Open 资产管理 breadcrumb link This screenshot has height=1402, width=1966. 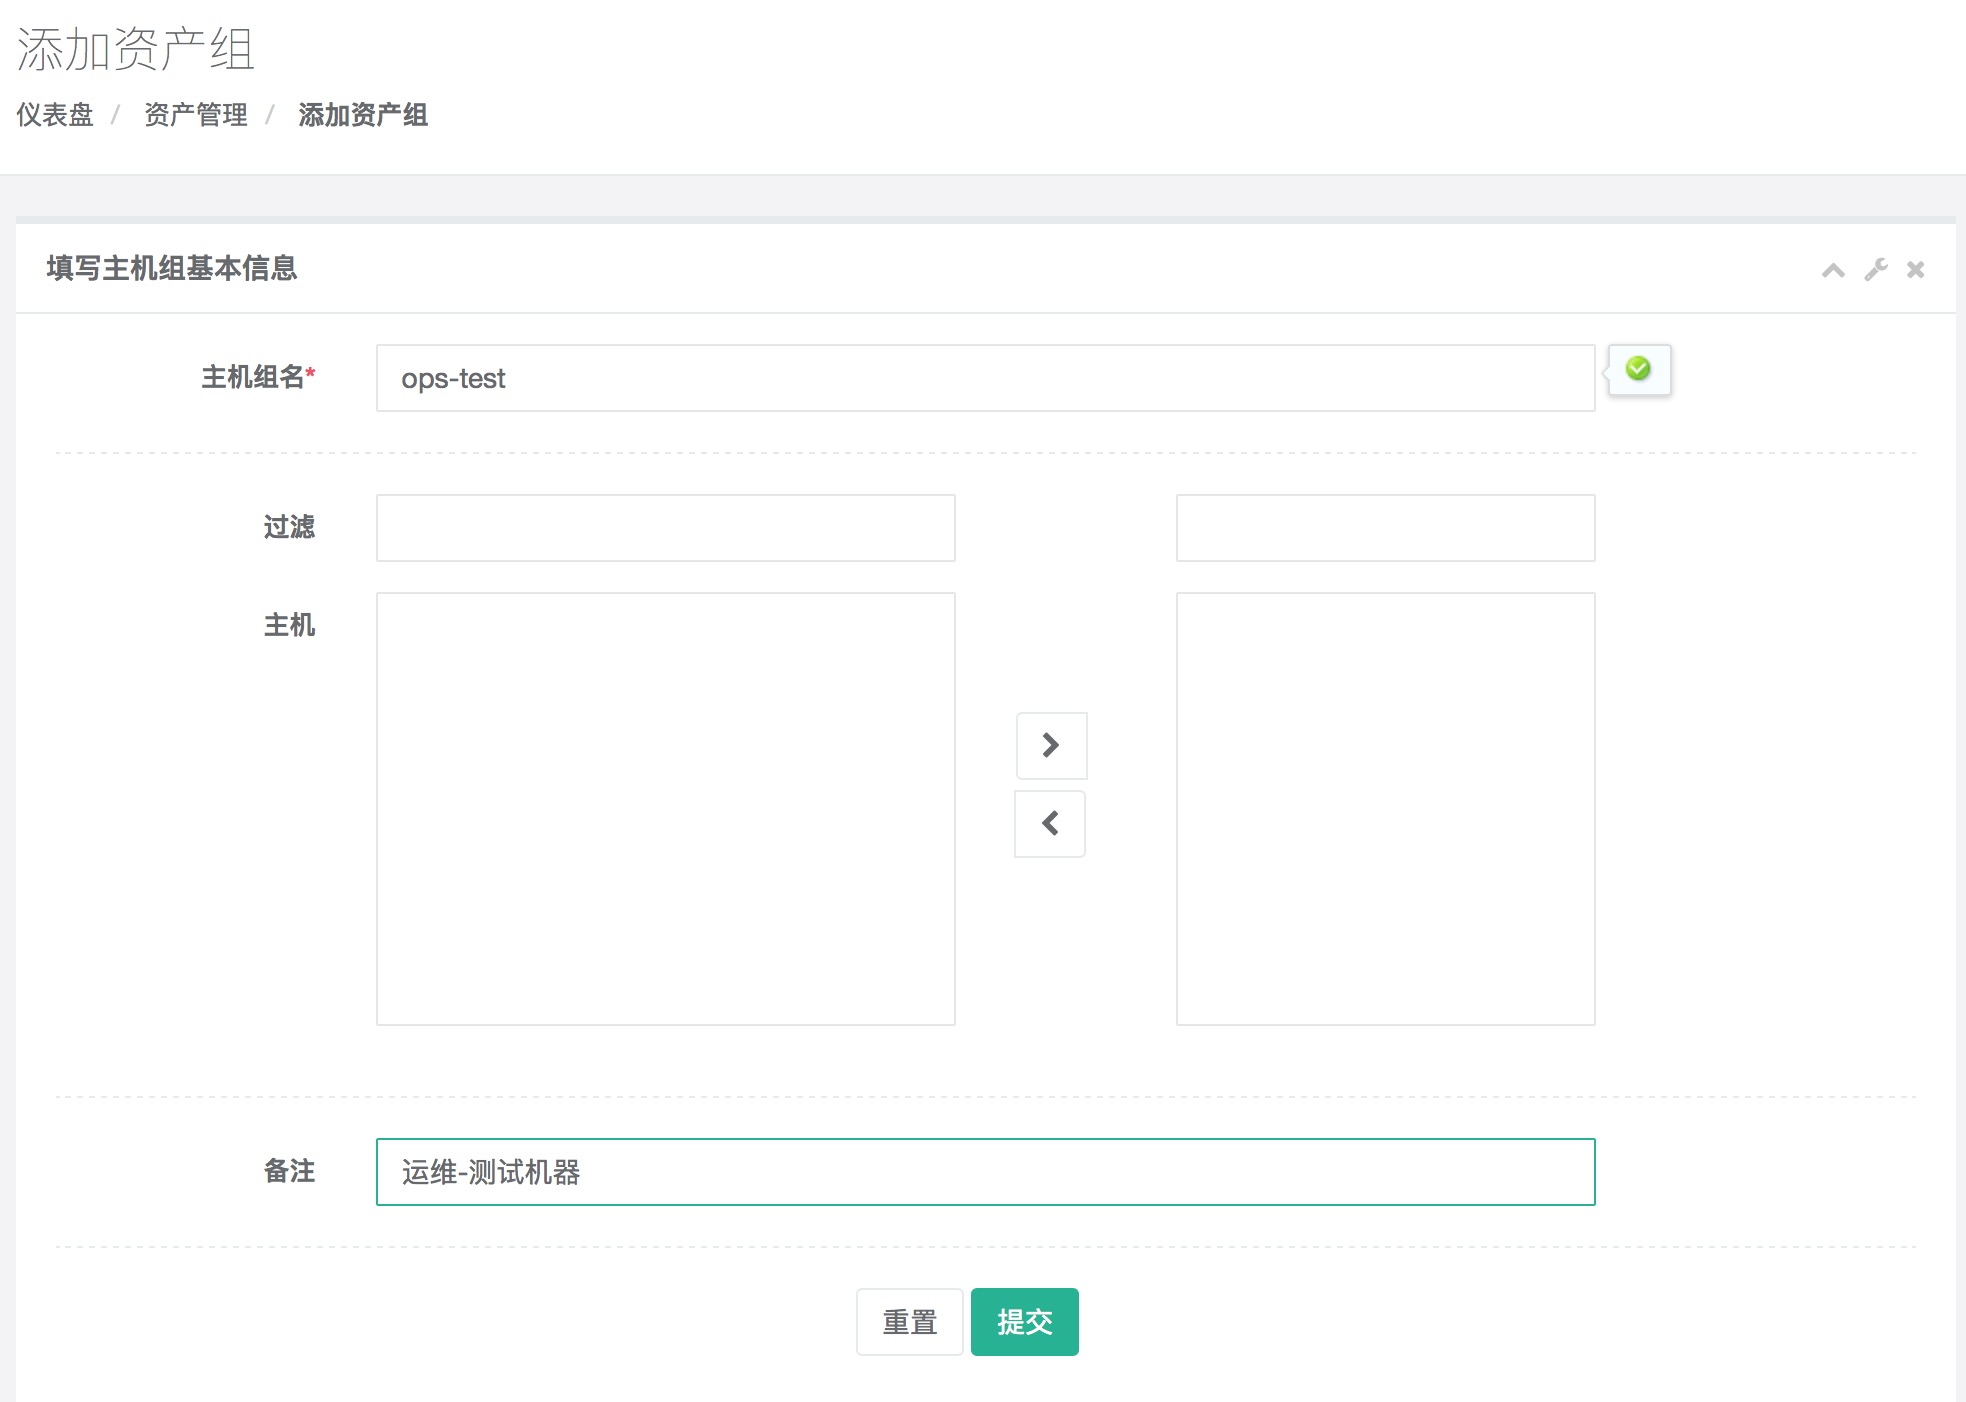[x=196, y=115]
